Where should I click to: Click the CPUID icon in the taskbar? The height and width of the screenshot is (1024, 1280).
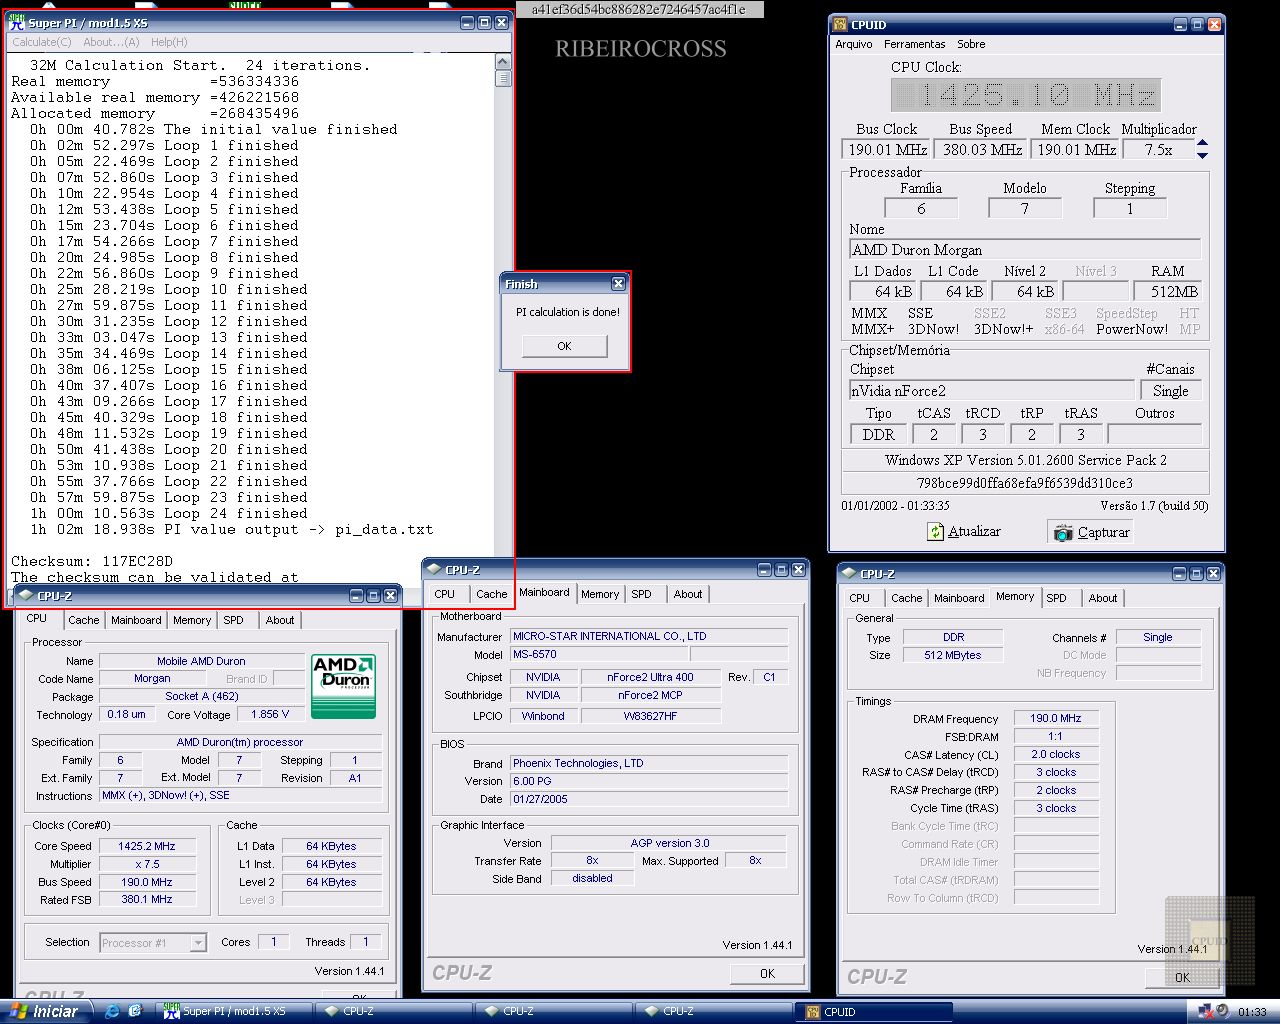point(811,1012)
